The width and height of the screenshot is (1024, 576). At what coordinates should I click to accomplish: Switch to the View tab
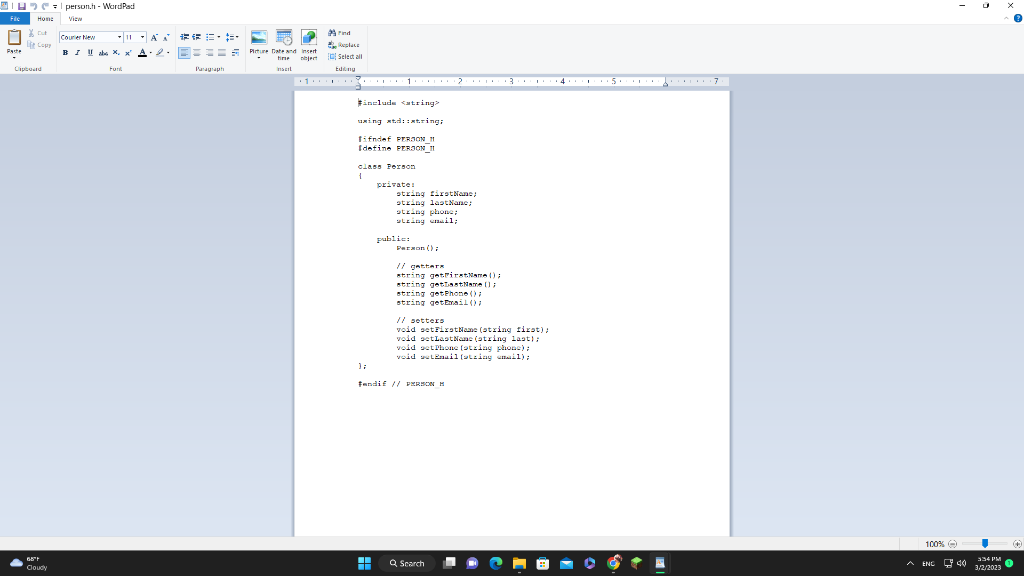pyautogui.click(x=76, y=18)
